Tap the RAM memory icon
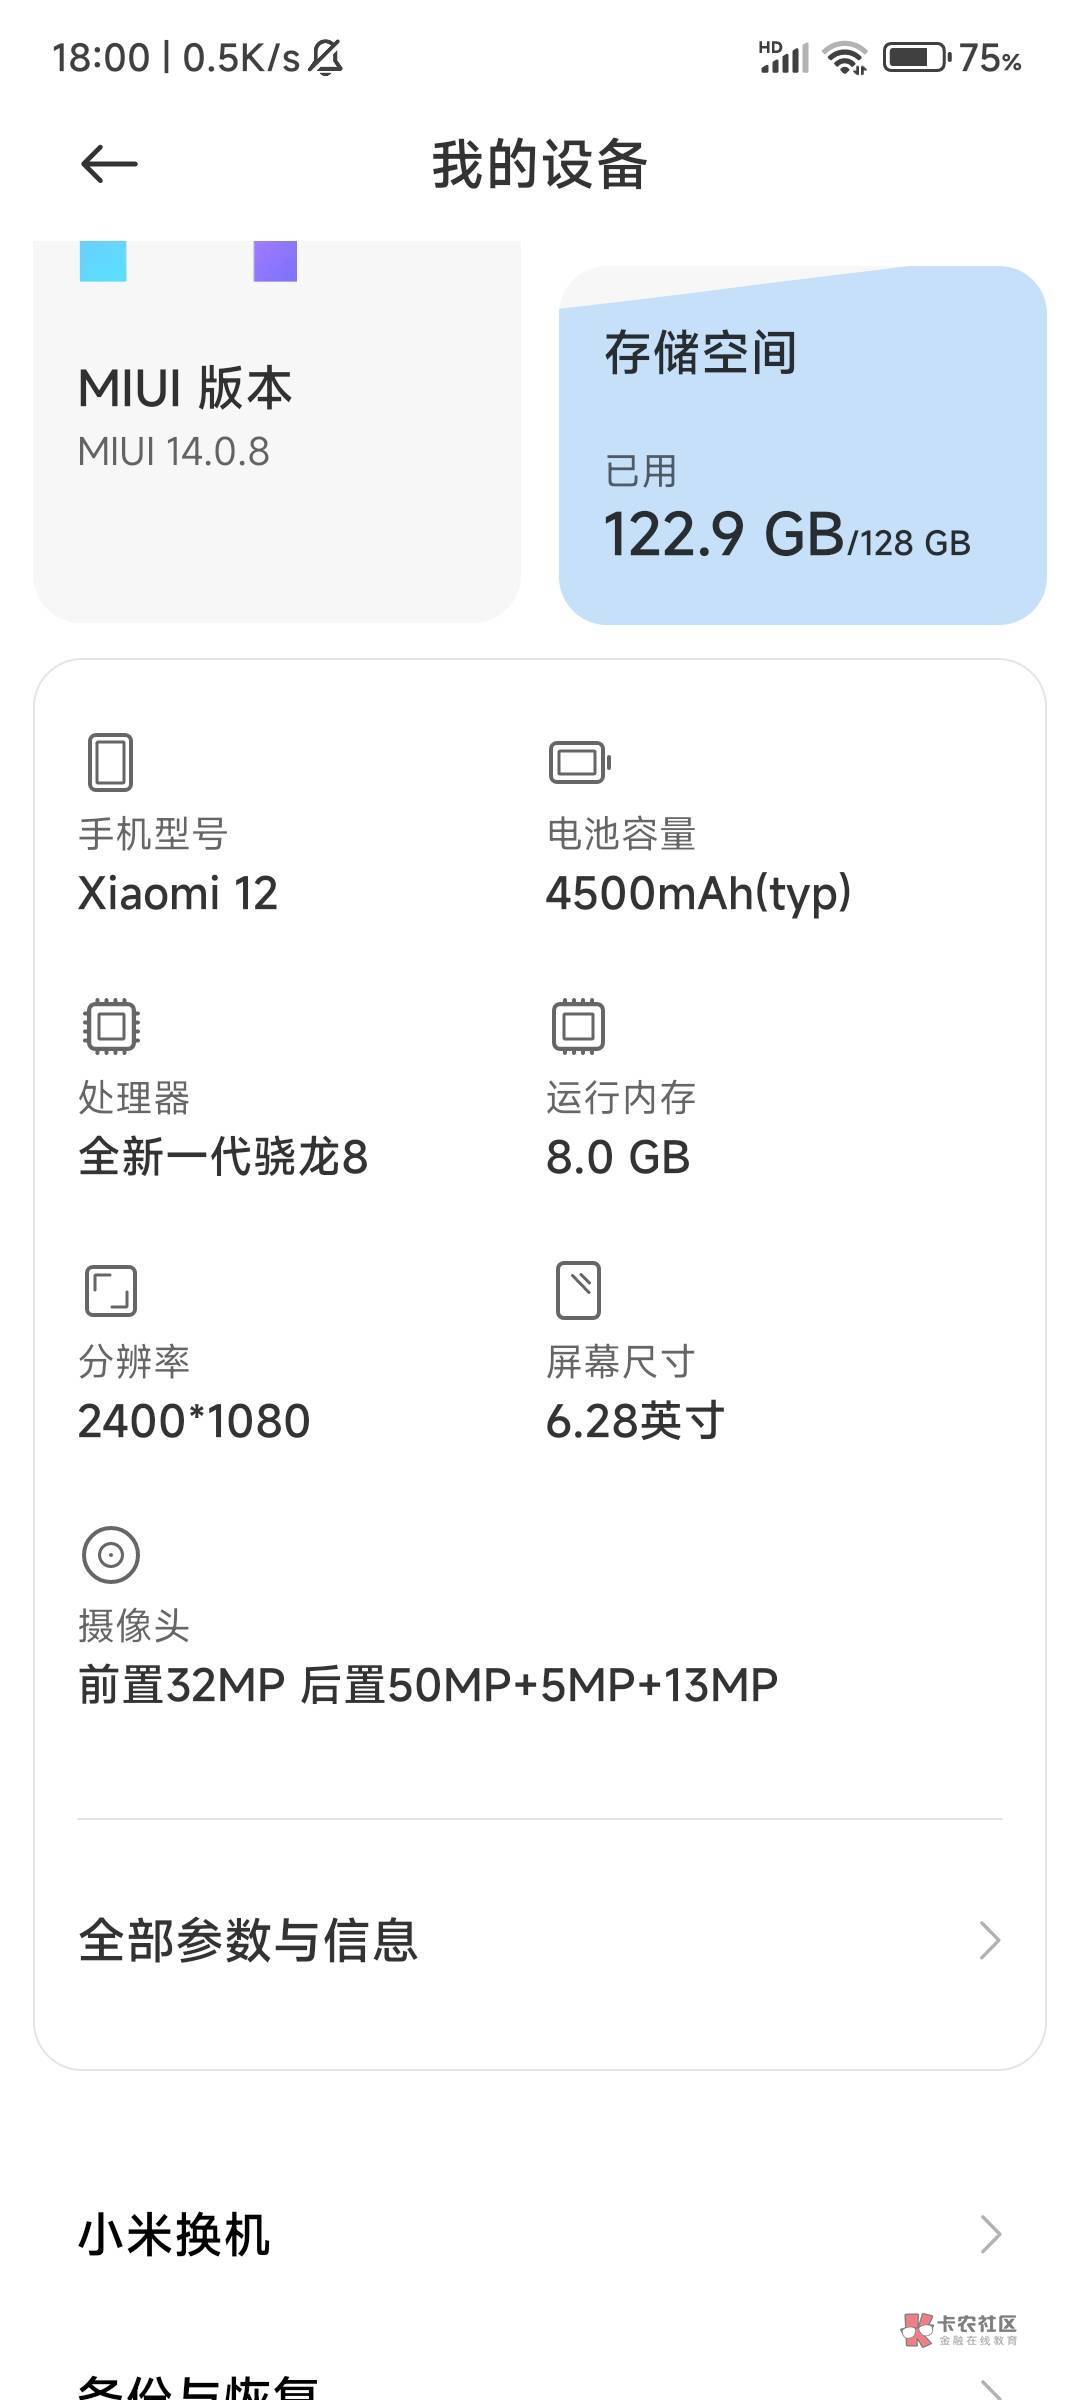Screen dimensions: 1080x2400 click(578, 1026)
